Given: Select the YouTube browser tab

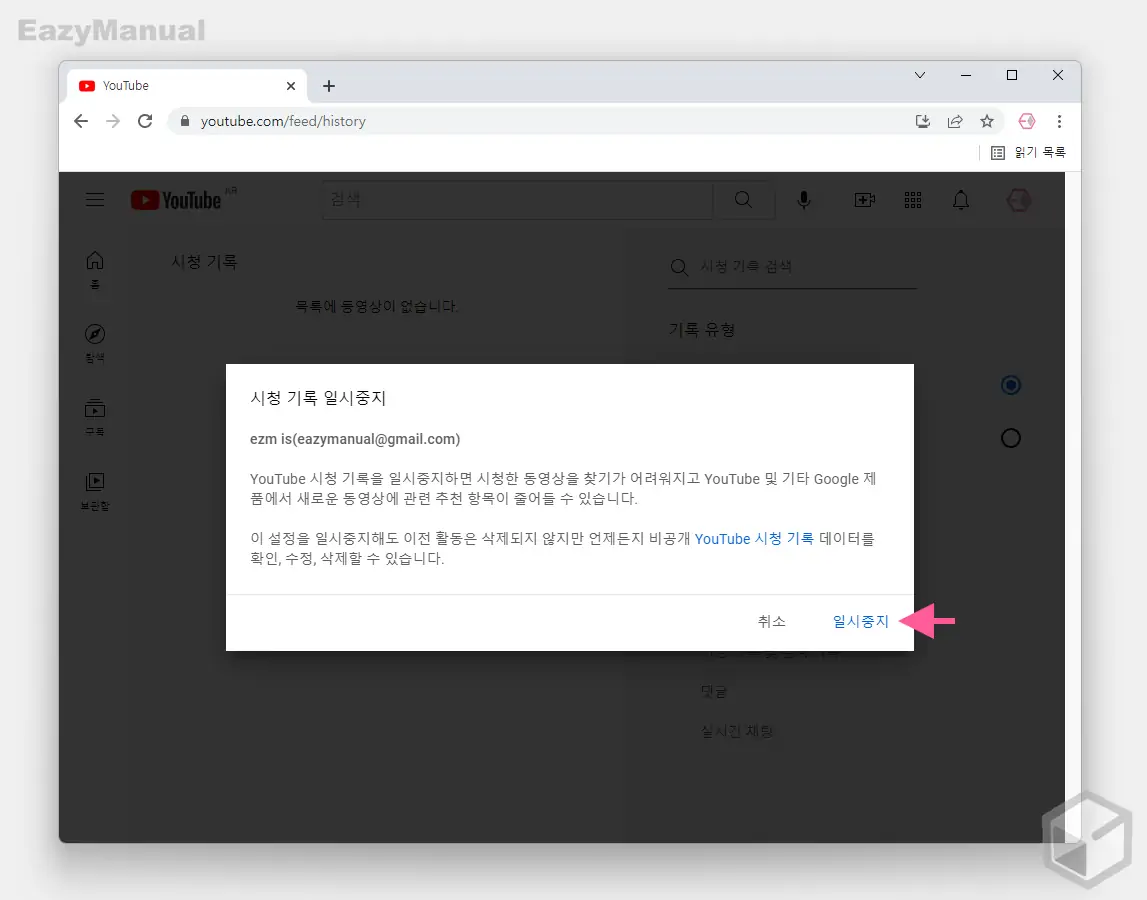Looking at the screenshot, I should click(x=187, y=86).
